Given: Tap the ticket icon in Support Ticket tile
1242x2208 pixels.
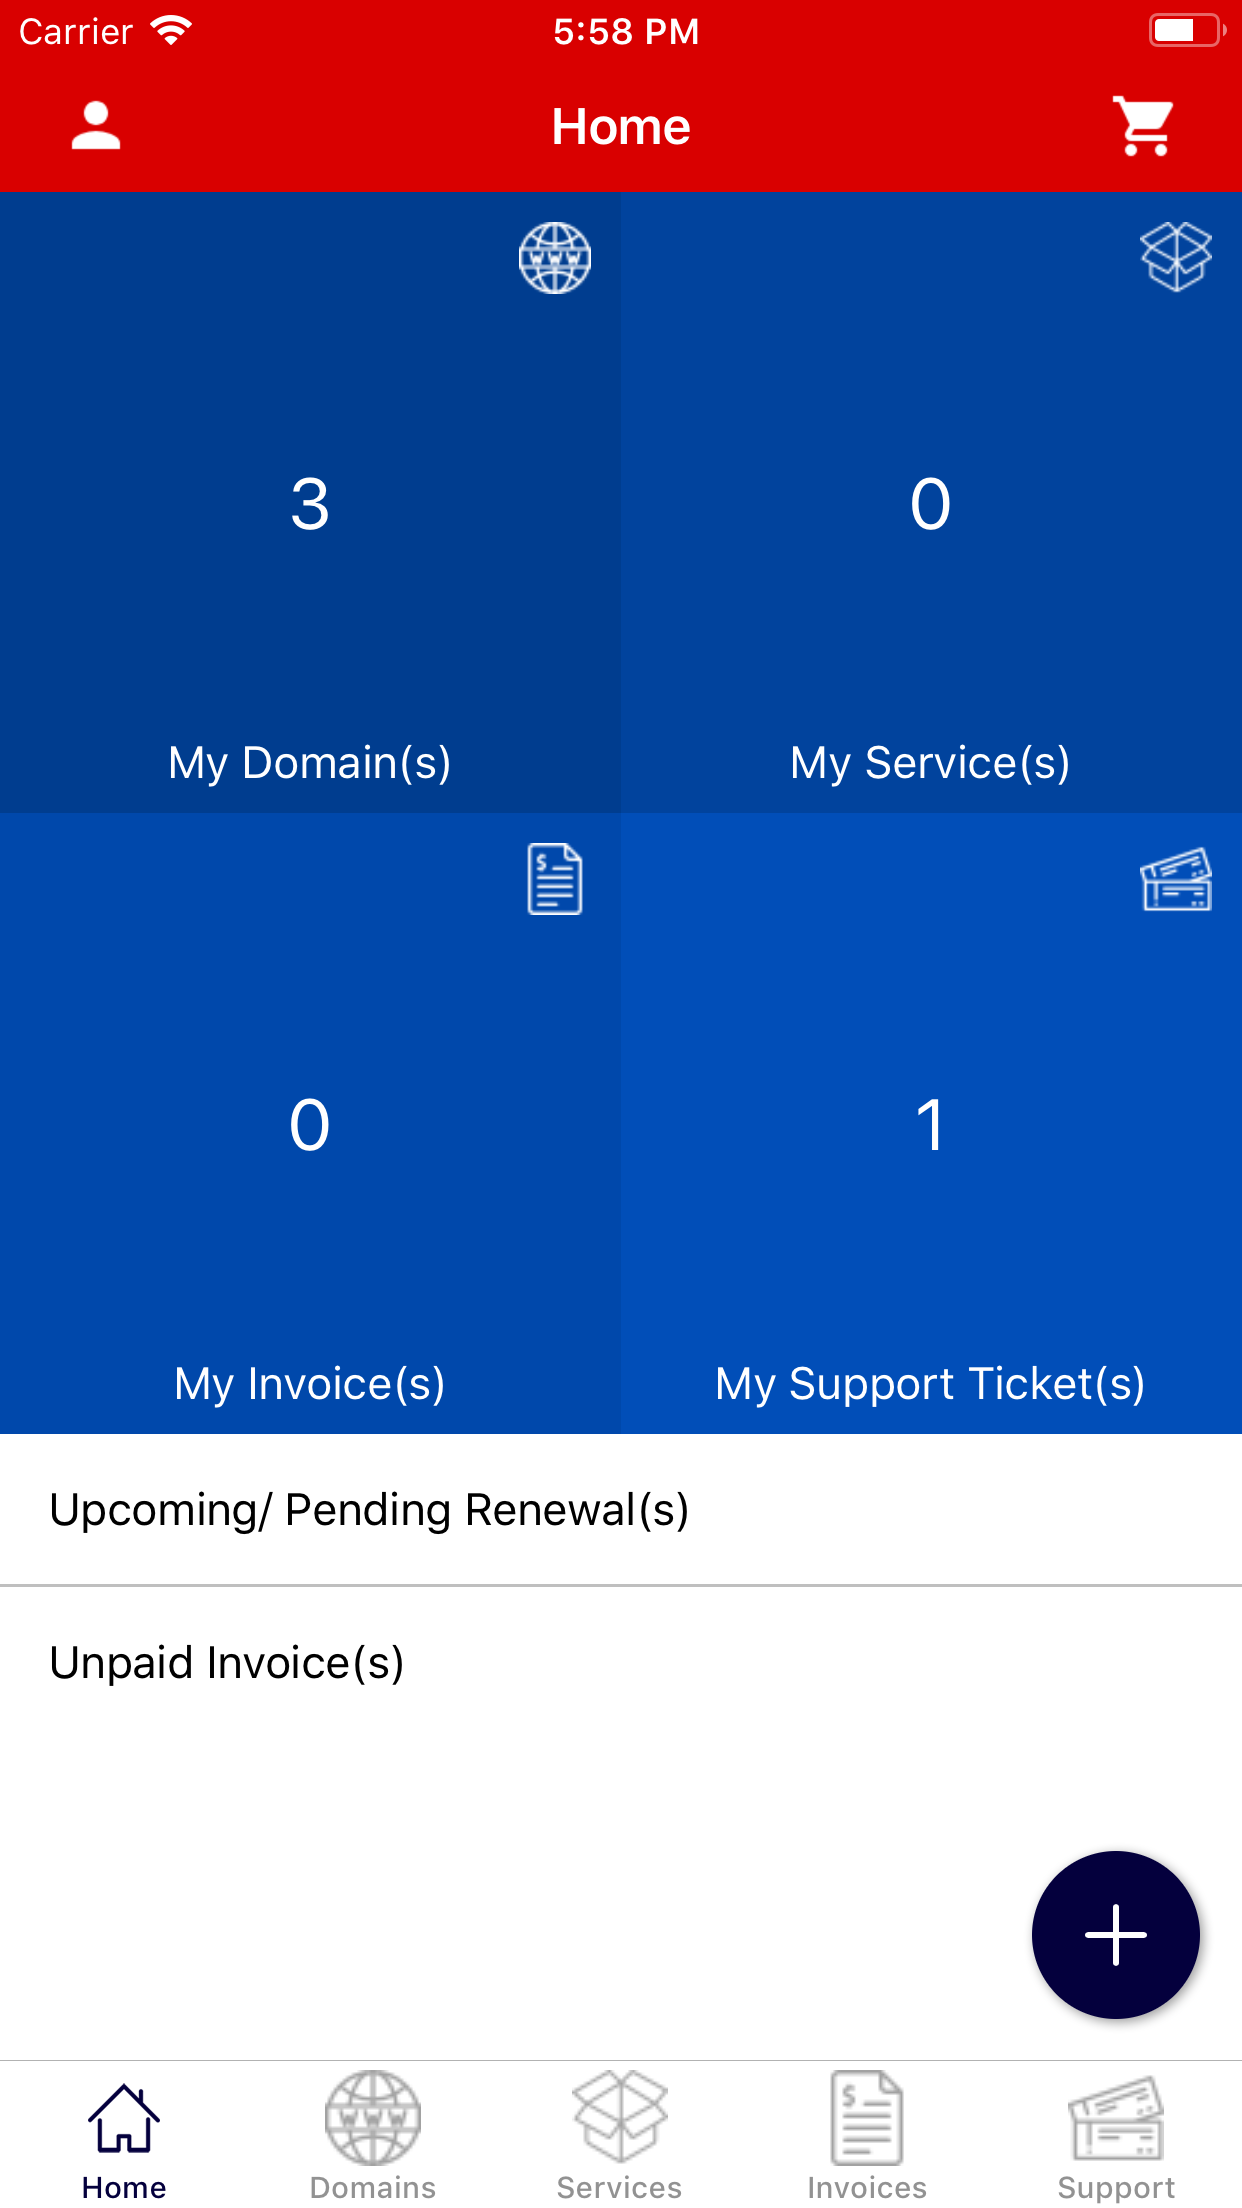Looking at the screenshot, I should 1176,879.
